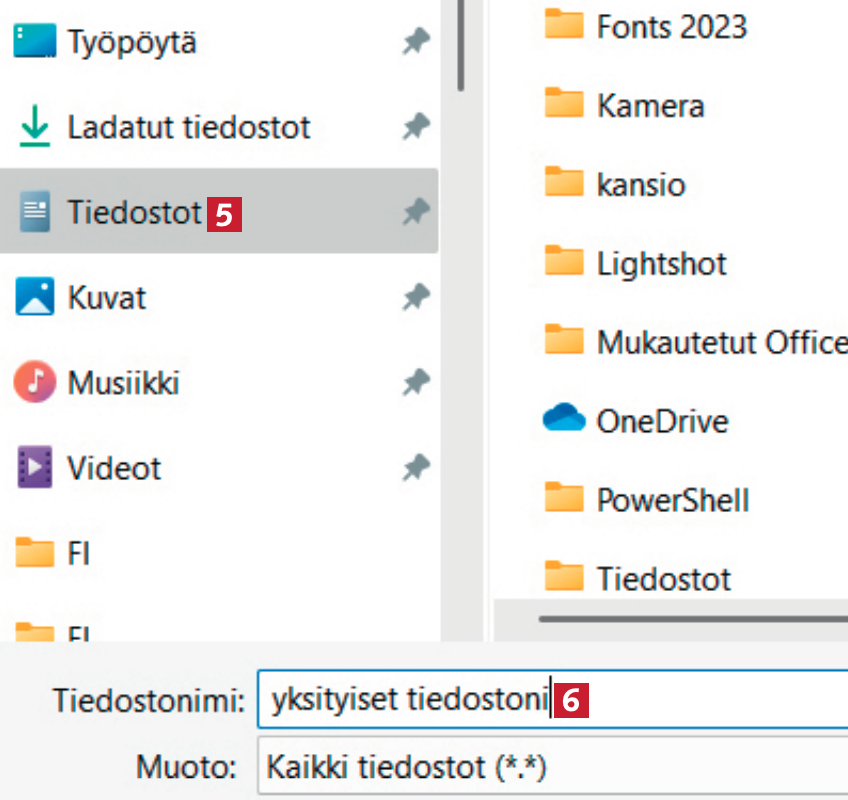Unpin Työpöytä using its pin icon

click(416, 42)
